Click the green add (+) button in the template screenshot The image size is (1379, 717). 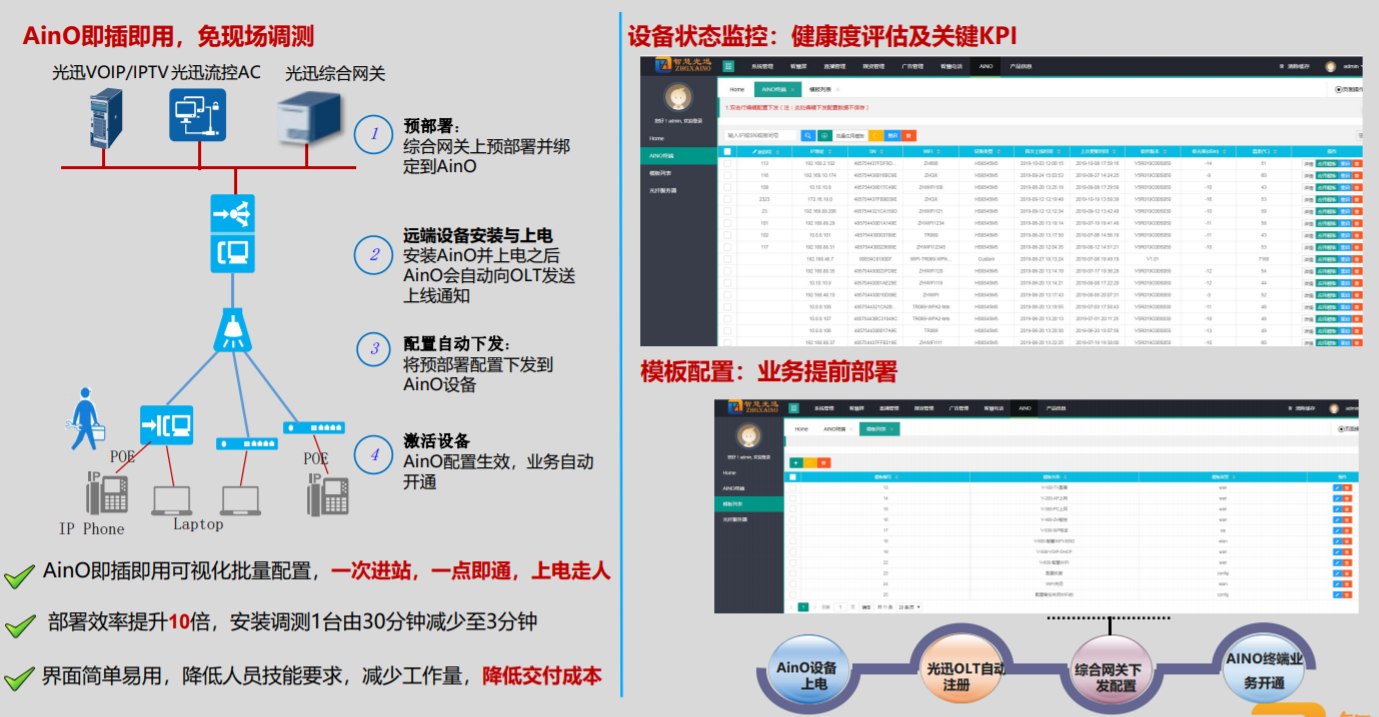click(x=796, y=462)
